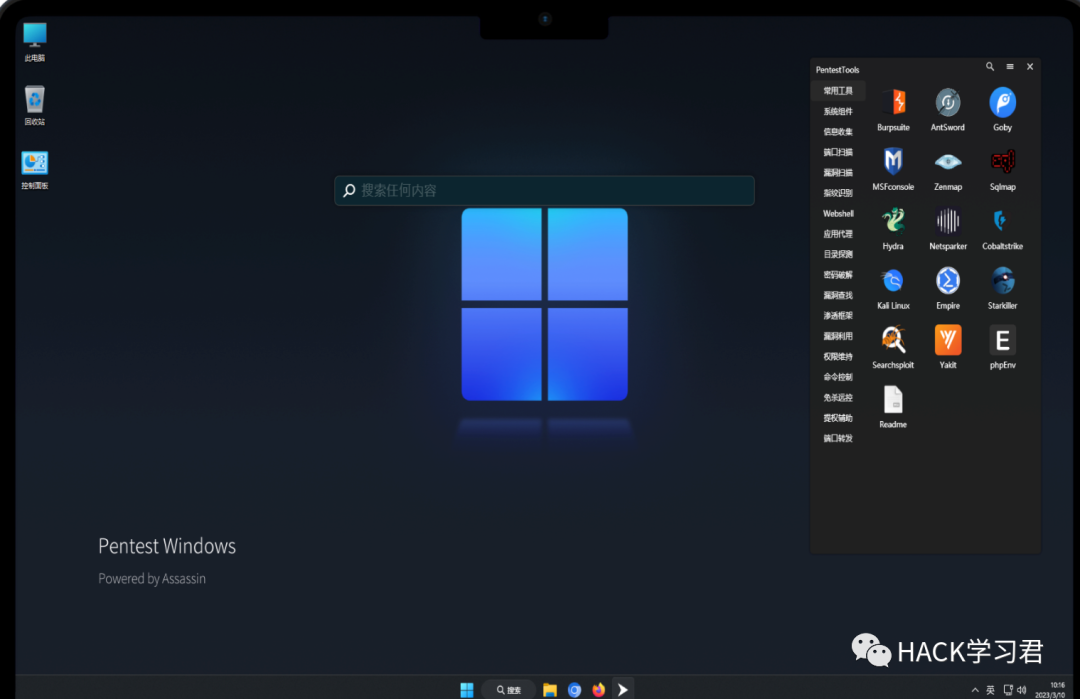The width and height of the screenshot is (1080, 699).
Task: Open the 命令控制 category
Action: tap(838, 377)
